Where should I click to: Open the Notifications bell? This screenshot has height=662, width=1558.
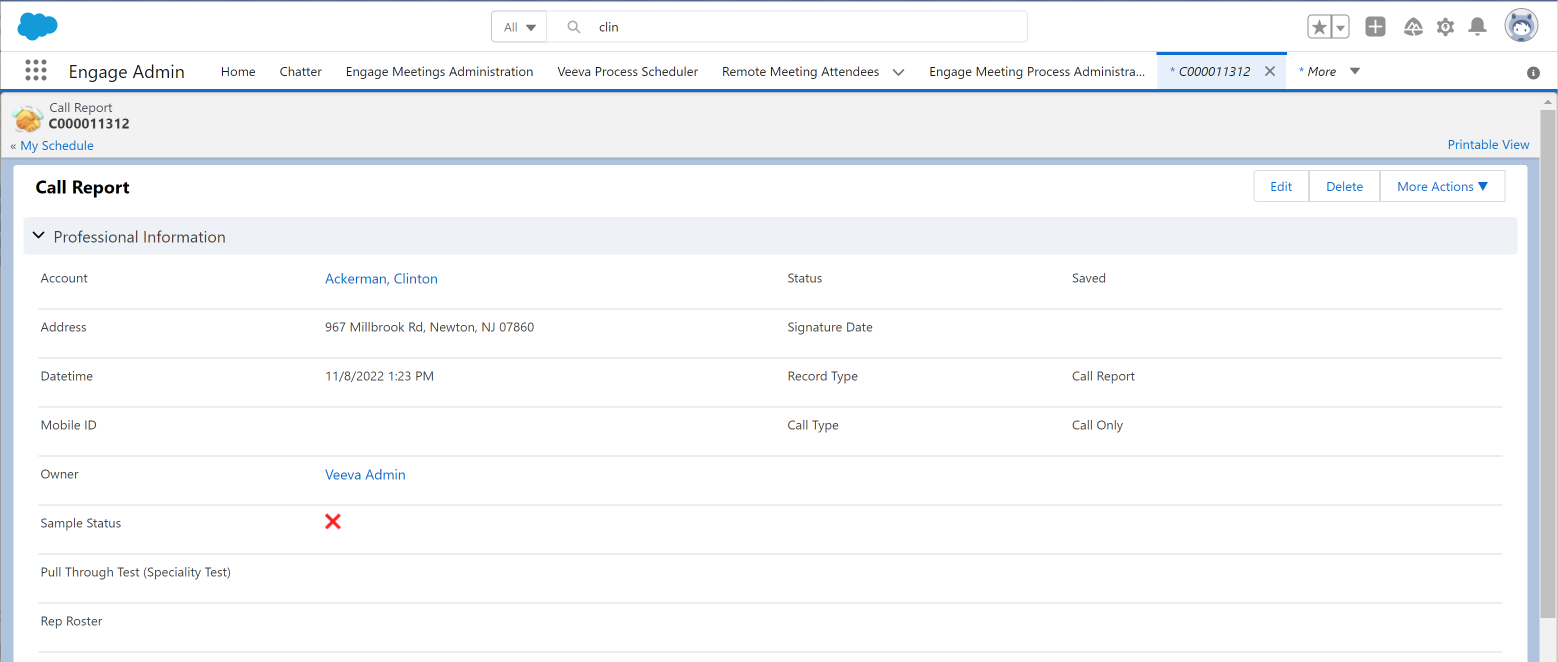(x=1477, y=27)
